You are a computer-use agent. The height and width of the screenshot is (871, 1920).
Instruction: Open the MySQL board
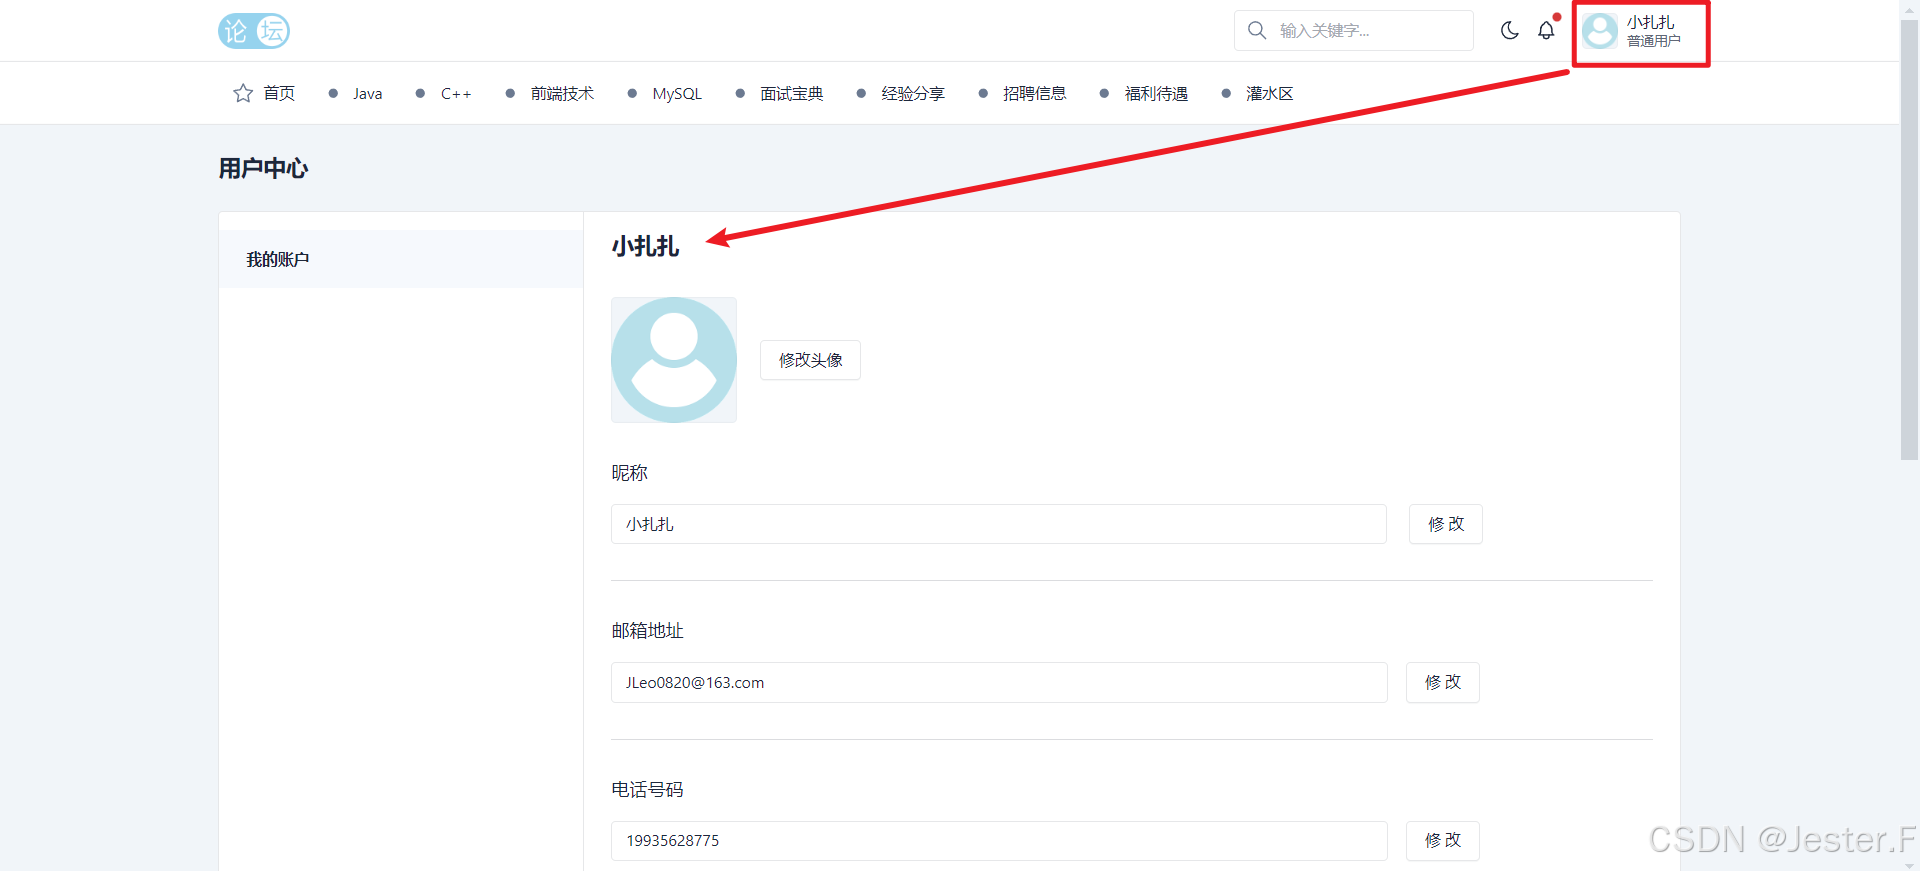677,93
